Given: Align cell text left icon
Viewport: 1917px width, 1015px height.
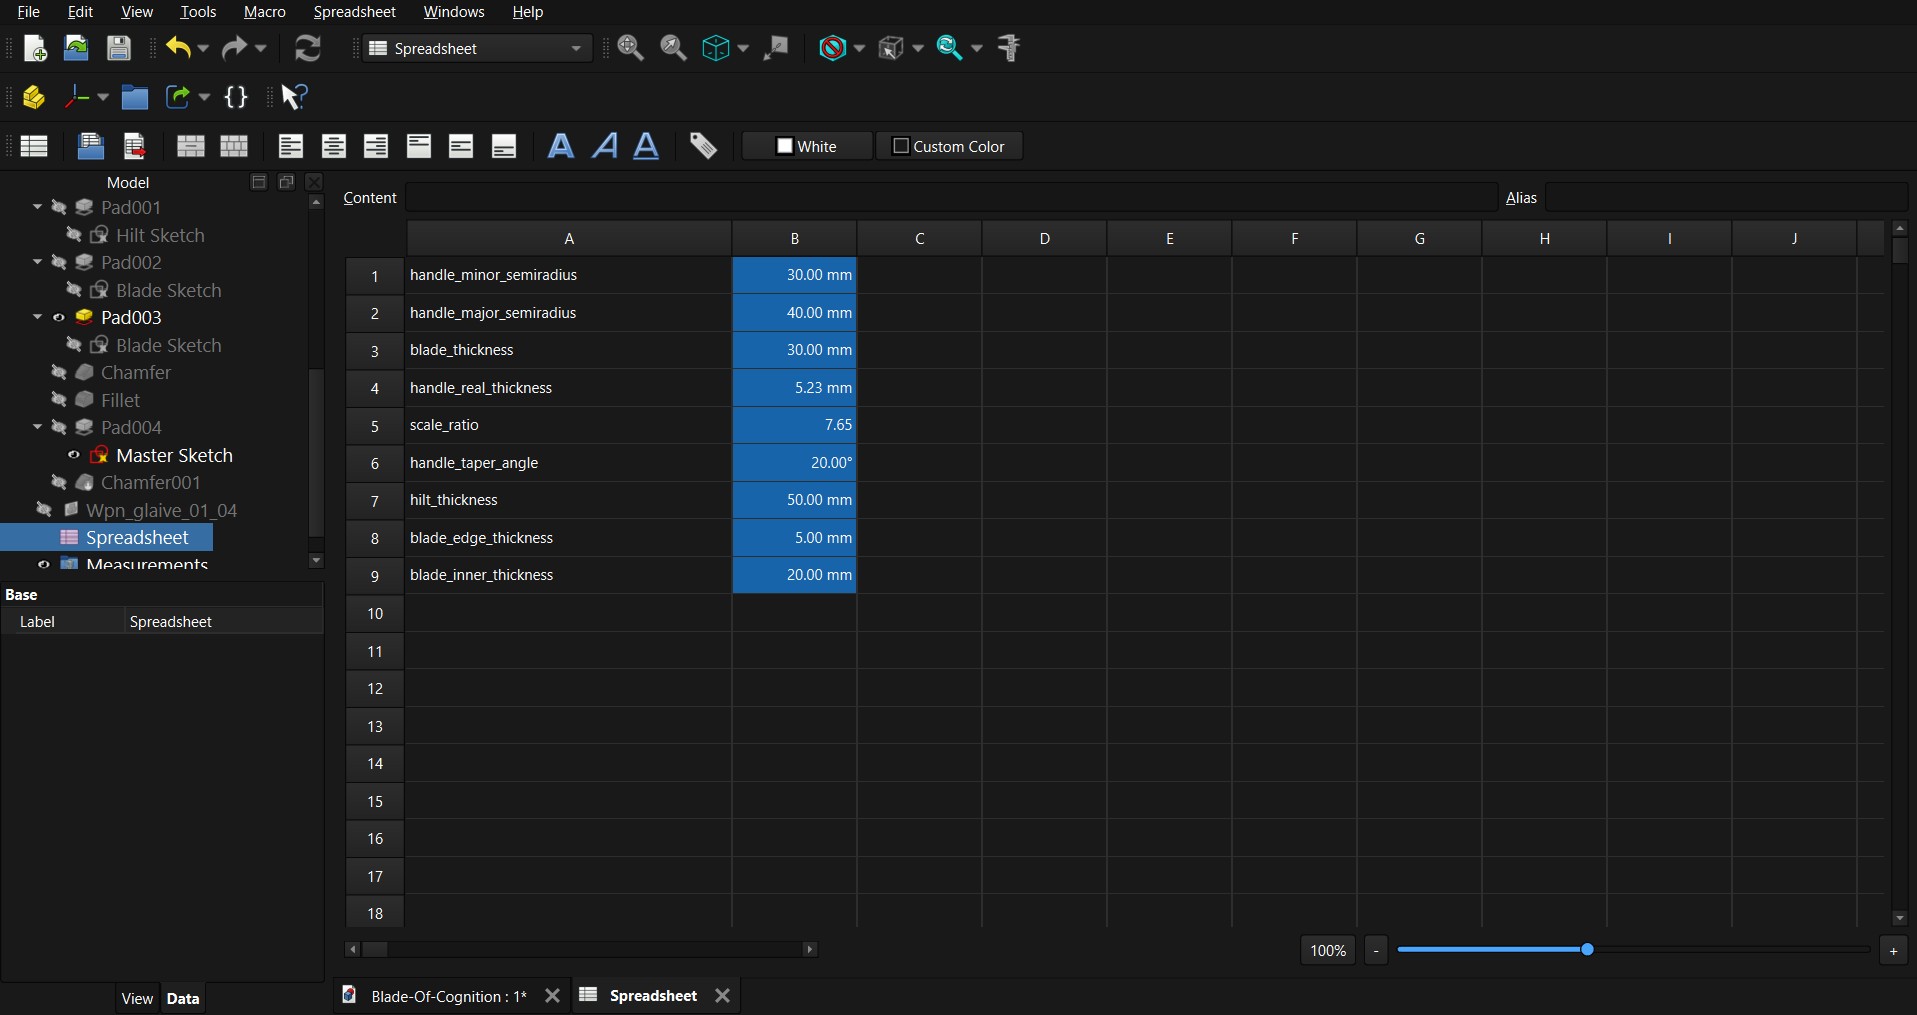Looking at the screenshot, I should click(291, 146).
